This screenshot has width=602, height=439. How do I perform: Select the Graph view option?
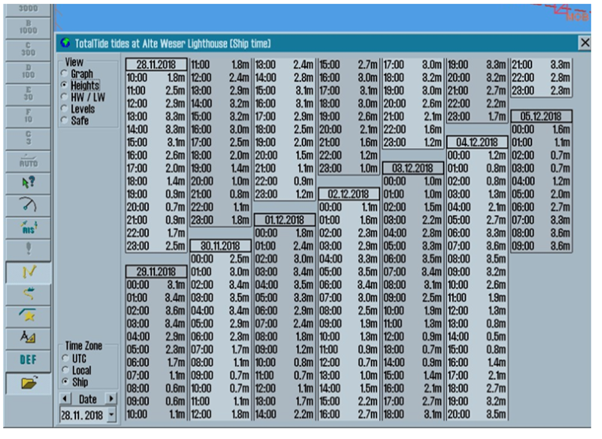65,73
